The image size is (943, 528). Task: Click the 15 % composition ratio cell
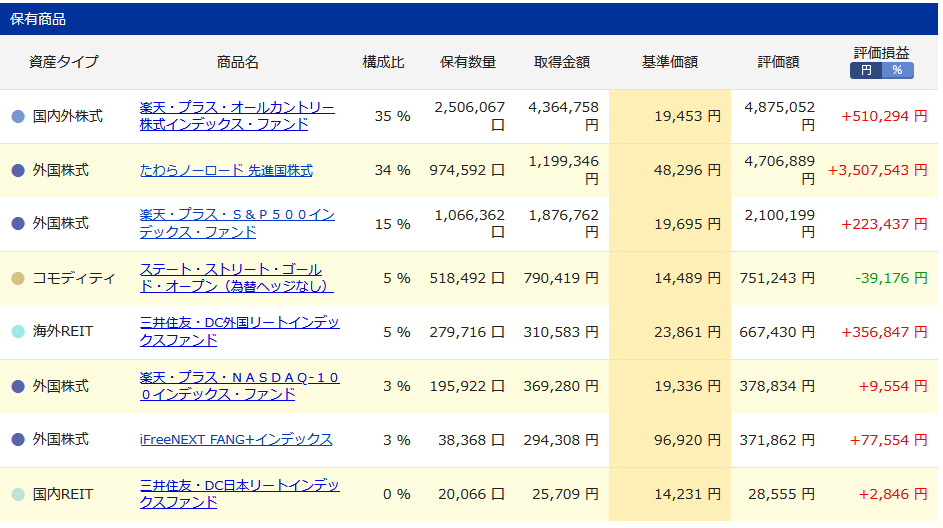(392, 224)
